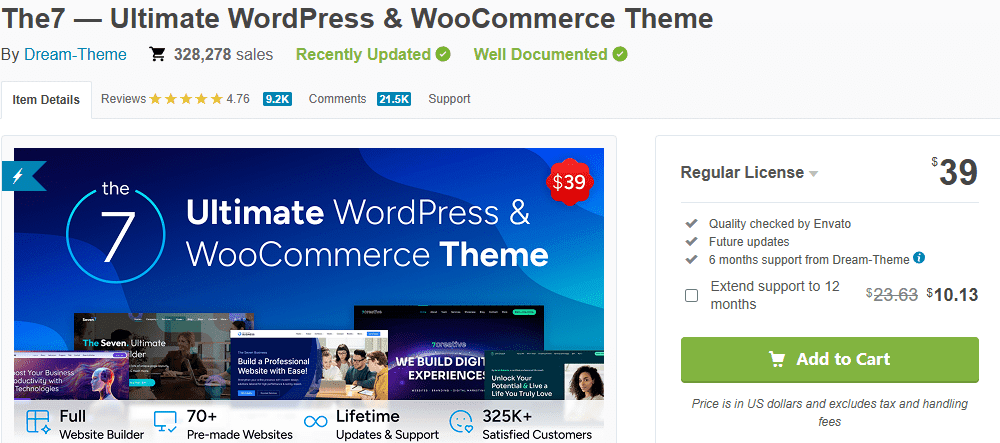Open the Reviews tab
The width and height of the screenshot is (1000, 443).
coord(124,99)
